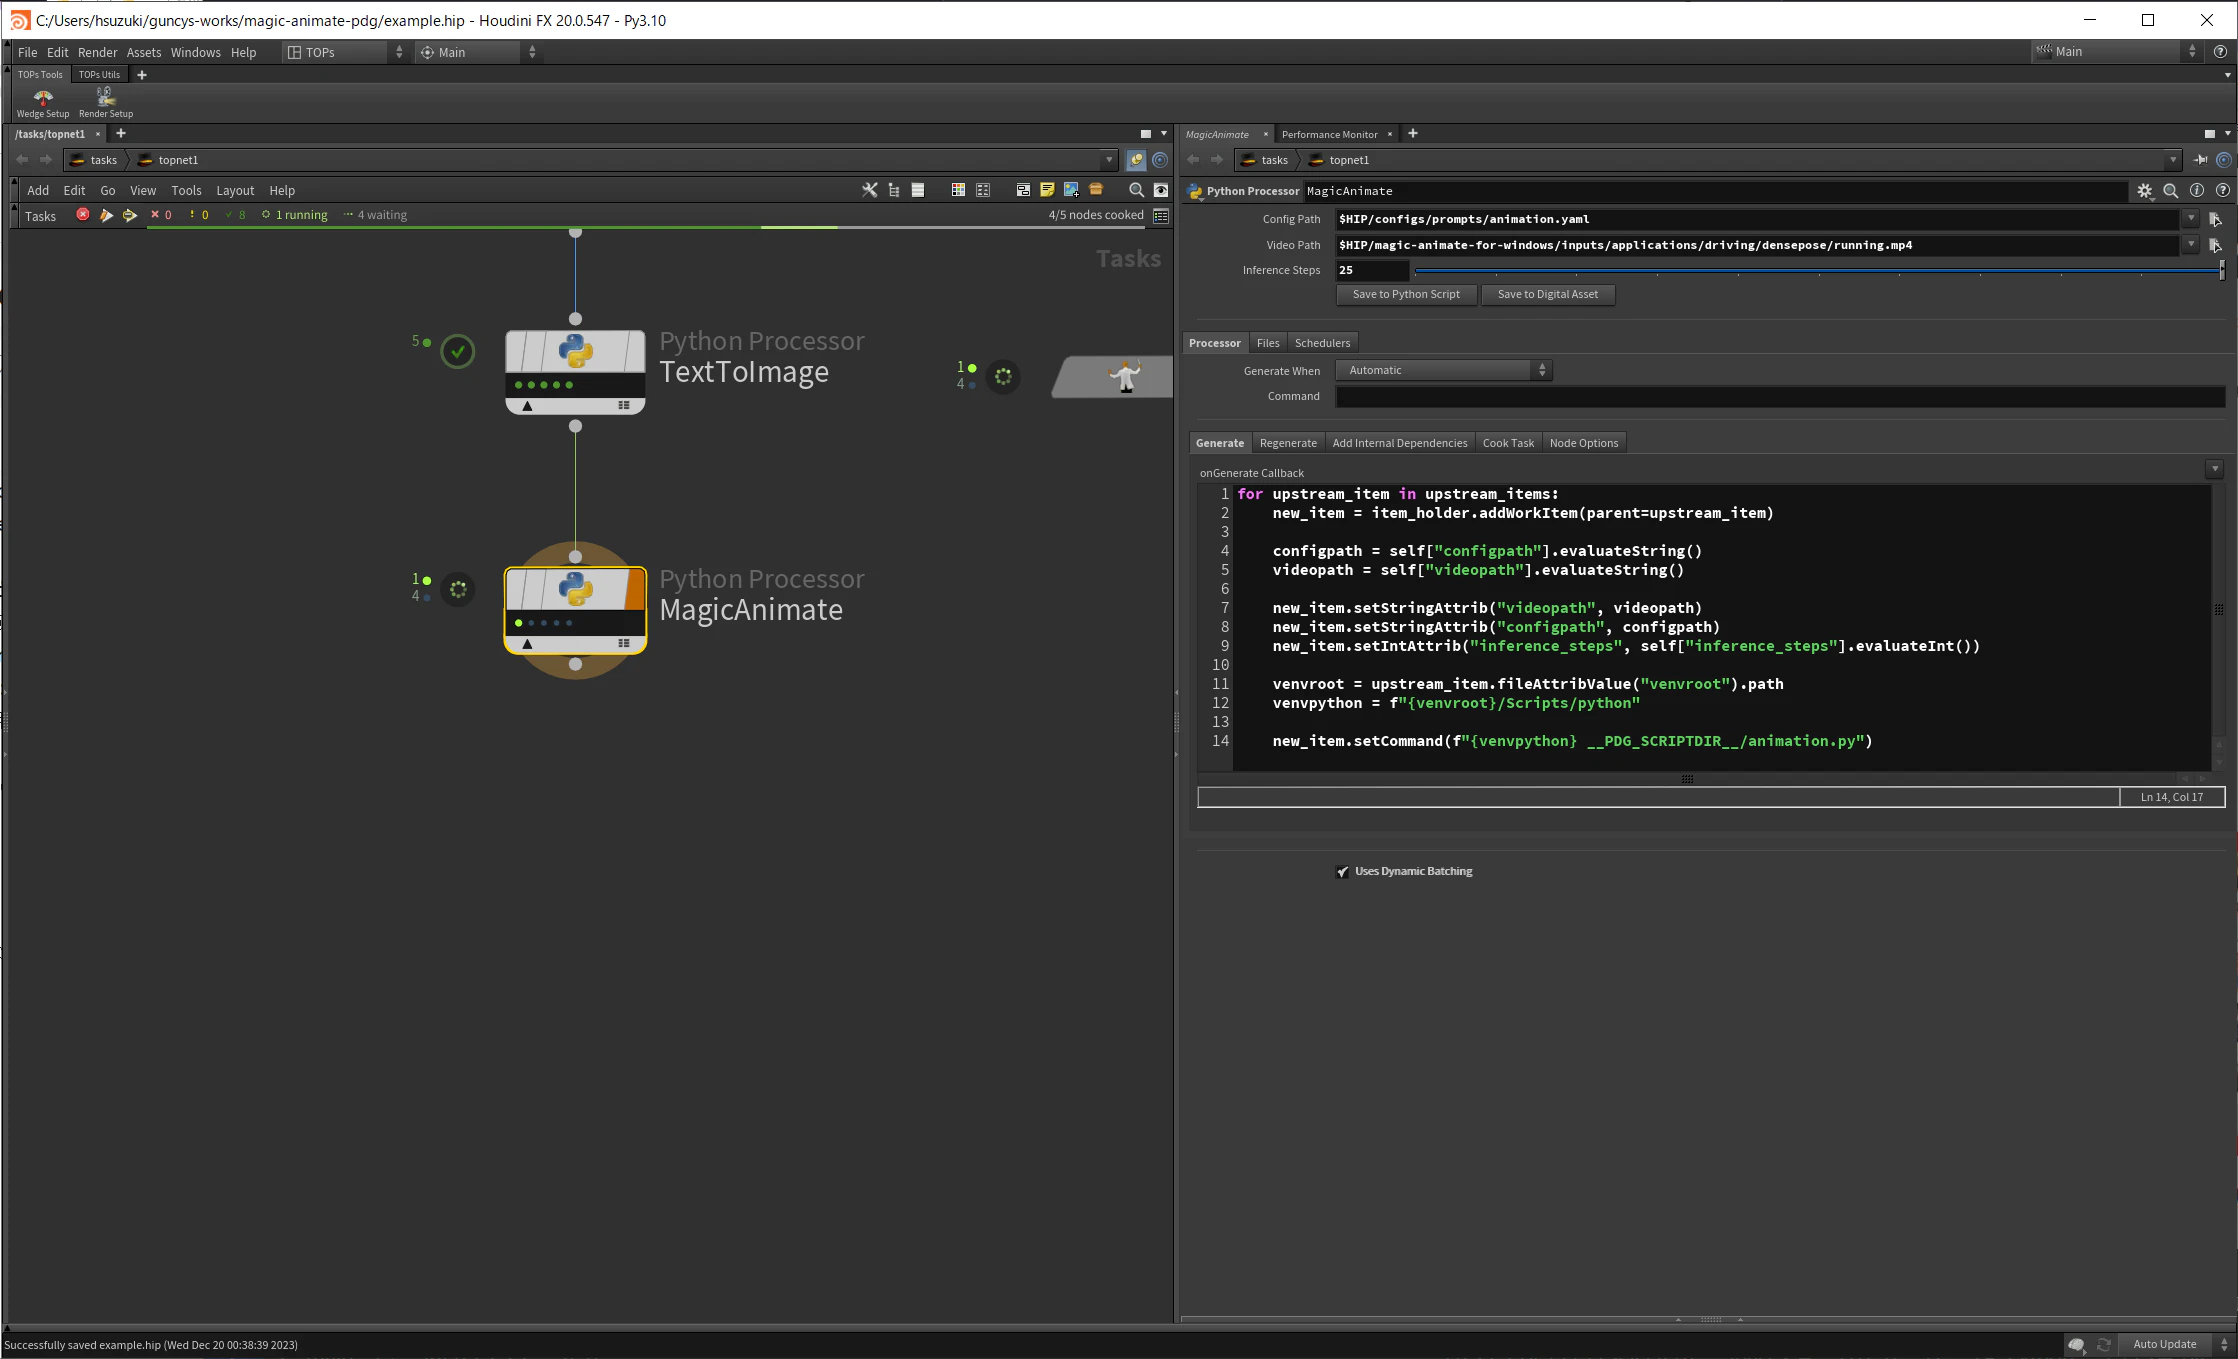
Task: Open the Layout menu in network editor
Action: point(235,190)
